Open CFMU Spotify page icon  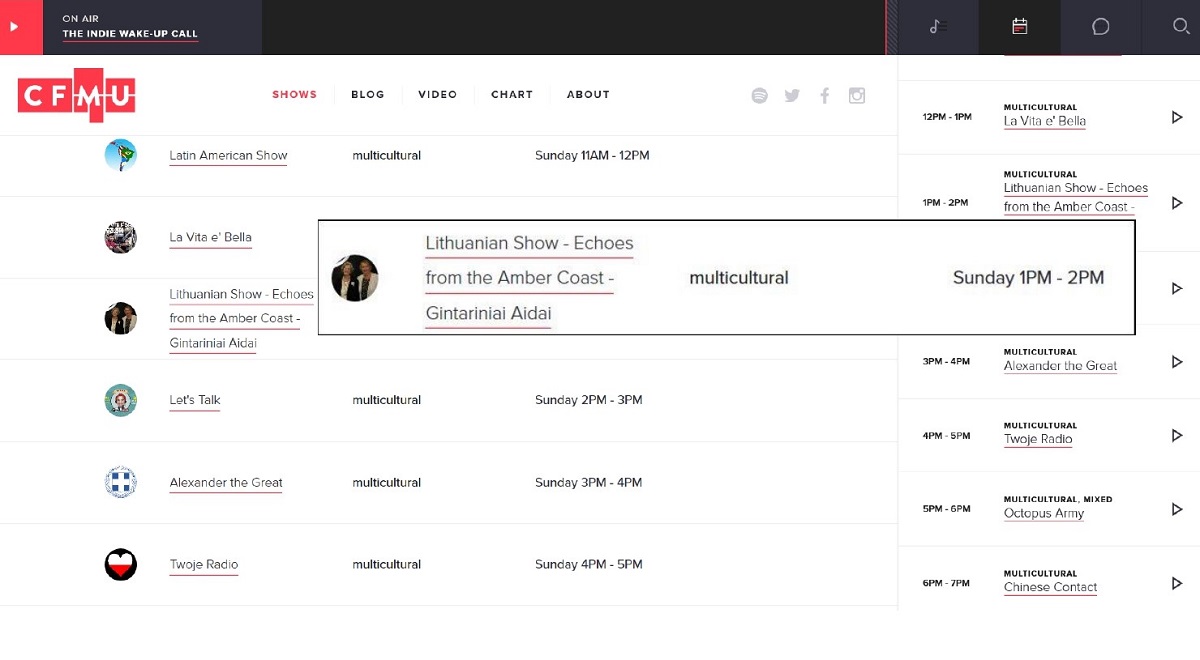(x=759, y=95)
